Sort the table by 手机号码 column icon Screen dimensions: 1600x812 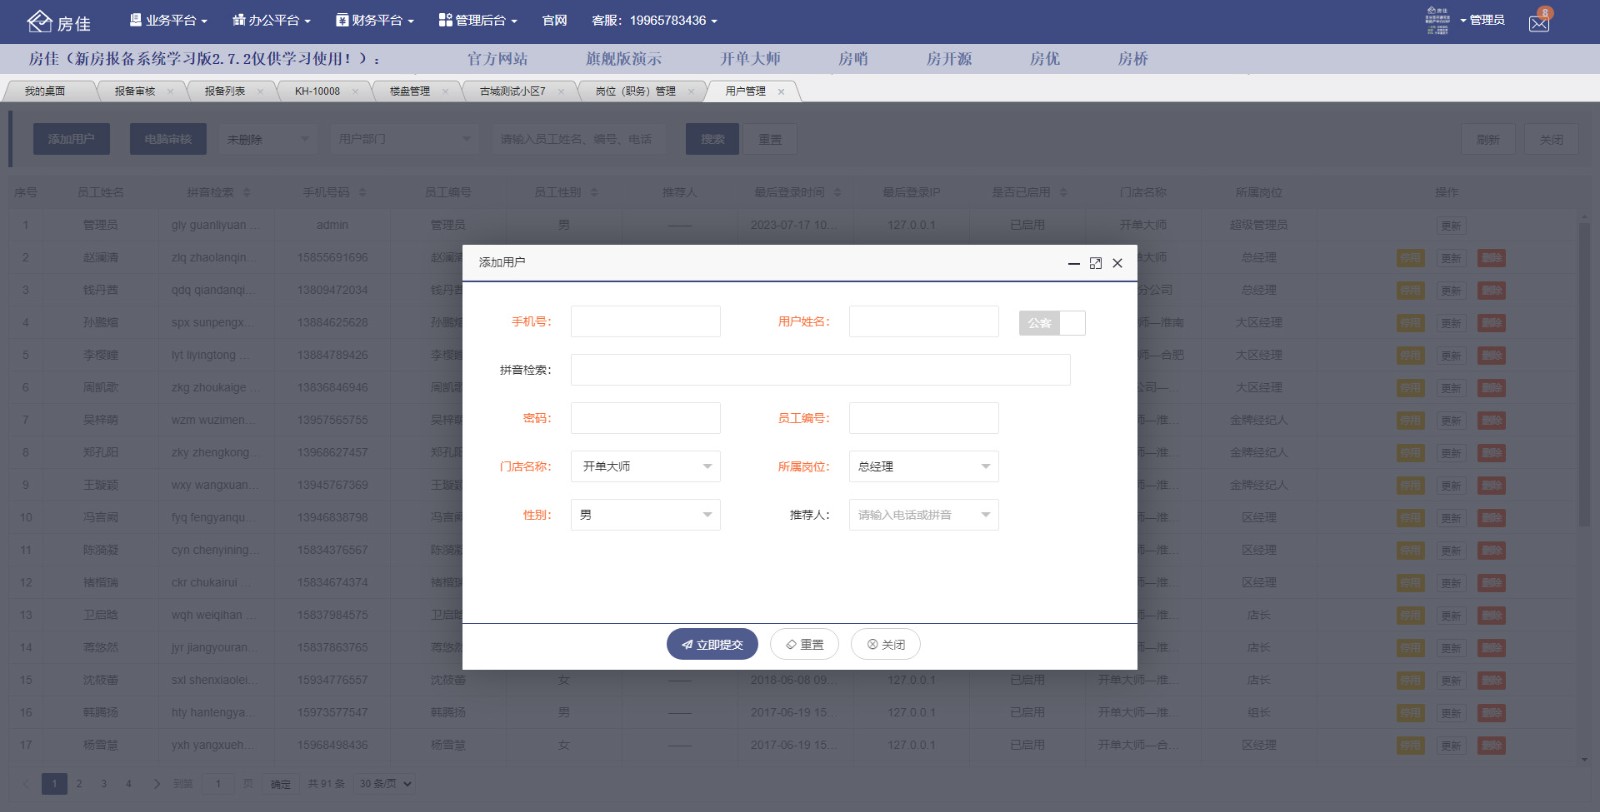363,192
